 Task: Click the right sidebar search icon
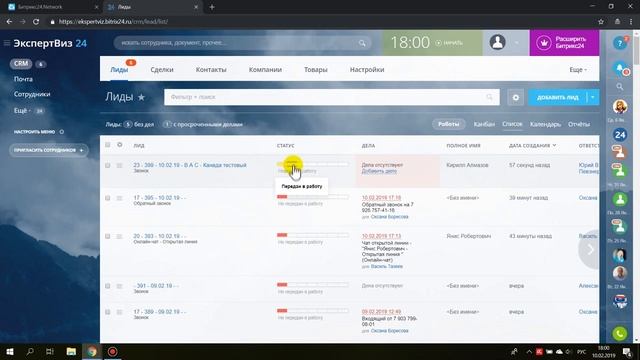[x=620, y=87]
